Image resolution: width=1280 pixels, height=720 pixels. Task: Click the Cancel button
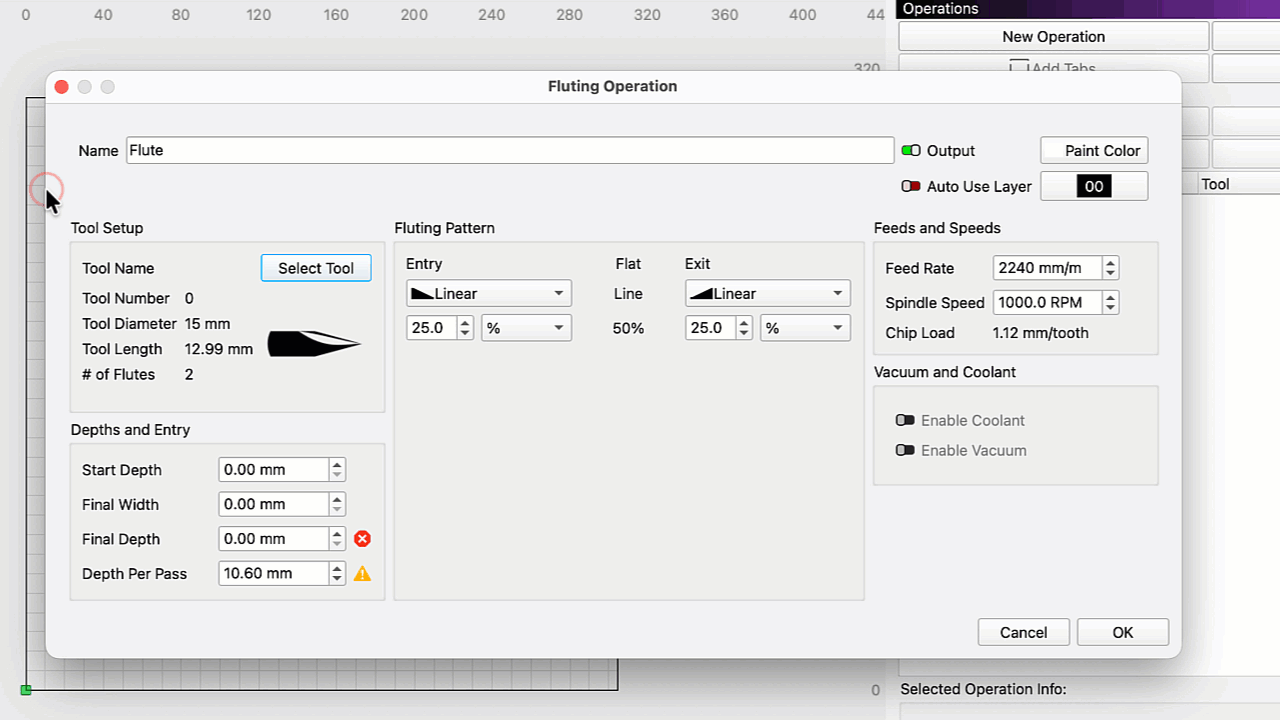(1023, 632)
